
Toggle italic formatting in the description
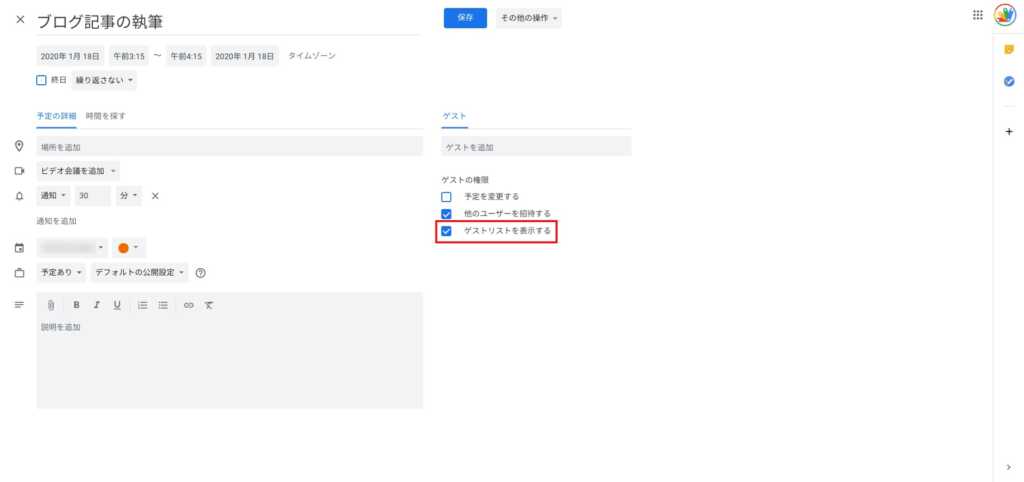97,305
